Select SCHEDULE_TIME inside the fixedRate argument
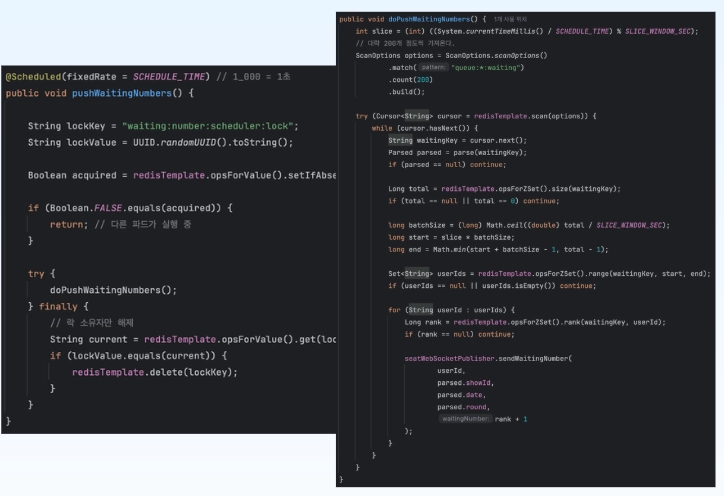 point(171,77)
